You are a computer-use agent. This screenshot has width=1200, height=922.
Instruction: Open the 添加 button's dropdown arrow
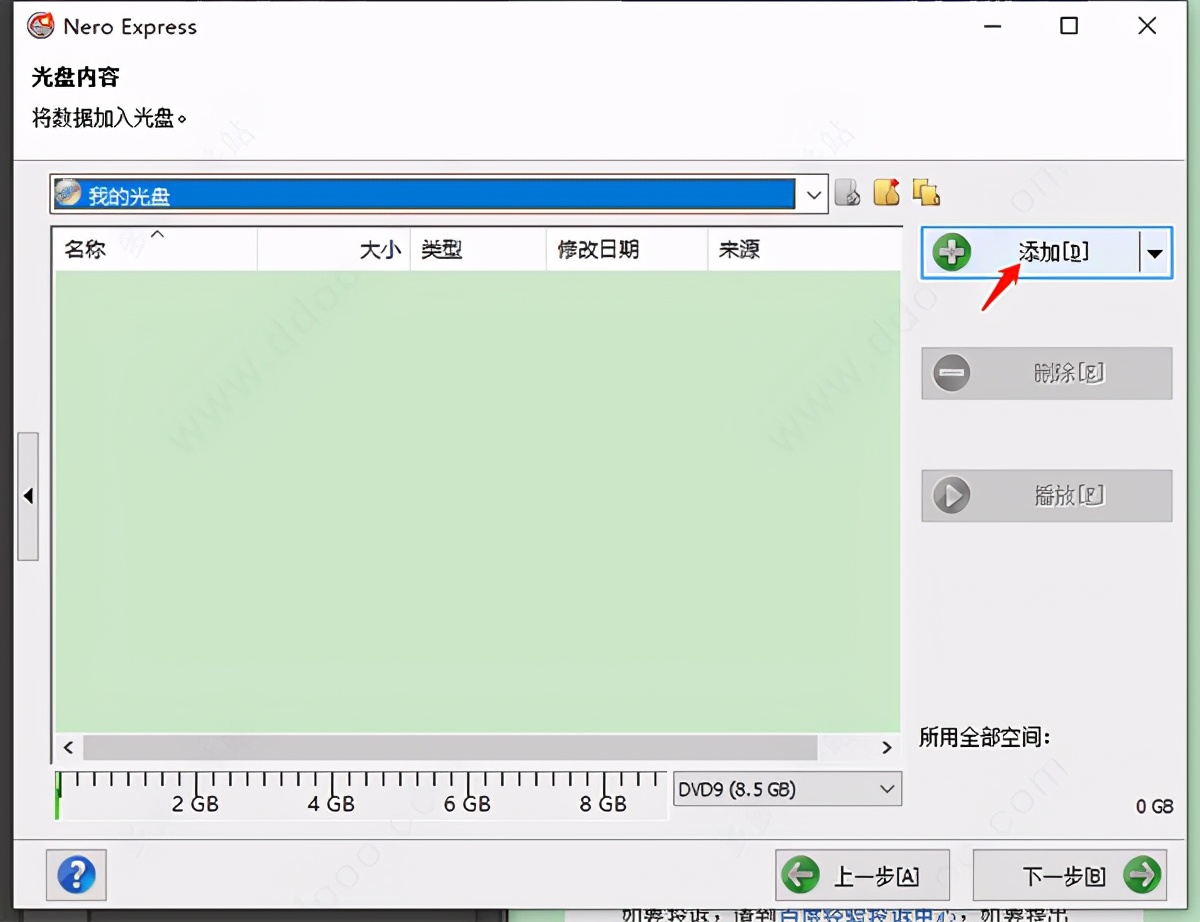coord(1155,252)
